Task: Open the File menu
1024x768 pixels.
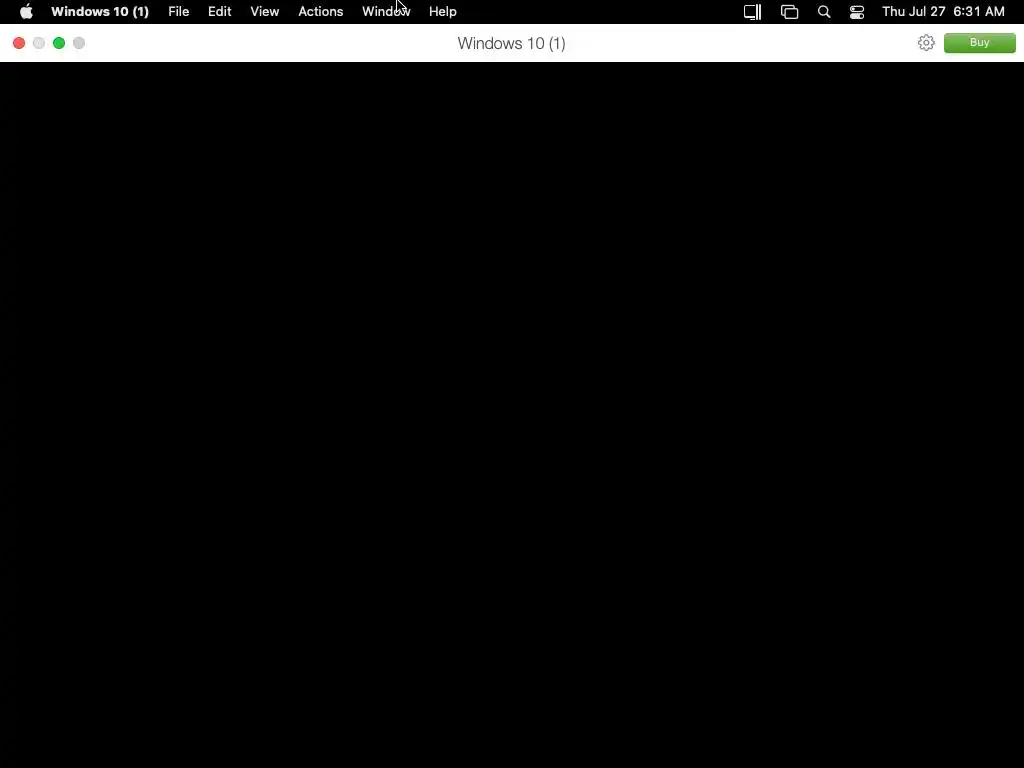Action: pyautogui.click(x=178, y=12)
